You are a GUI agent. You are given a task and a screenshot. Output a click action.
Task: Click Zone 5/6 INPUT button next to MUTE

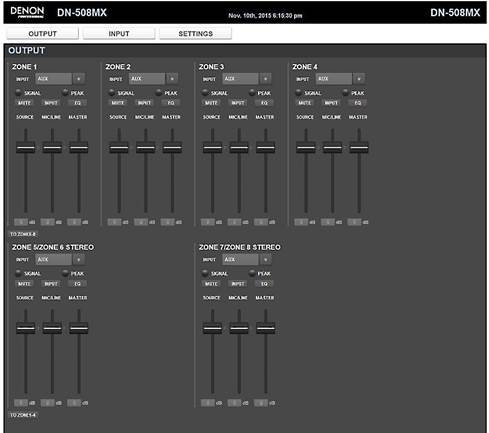click(51, 284)
